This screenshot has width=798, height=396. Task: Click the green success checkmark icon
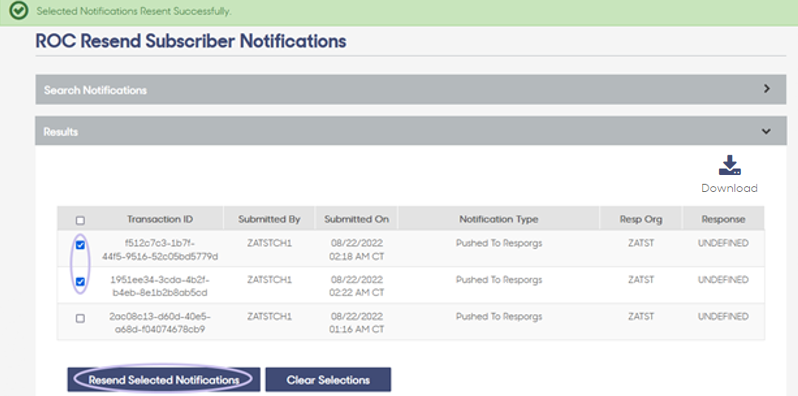pyautogui.click(x=18, y=11)
